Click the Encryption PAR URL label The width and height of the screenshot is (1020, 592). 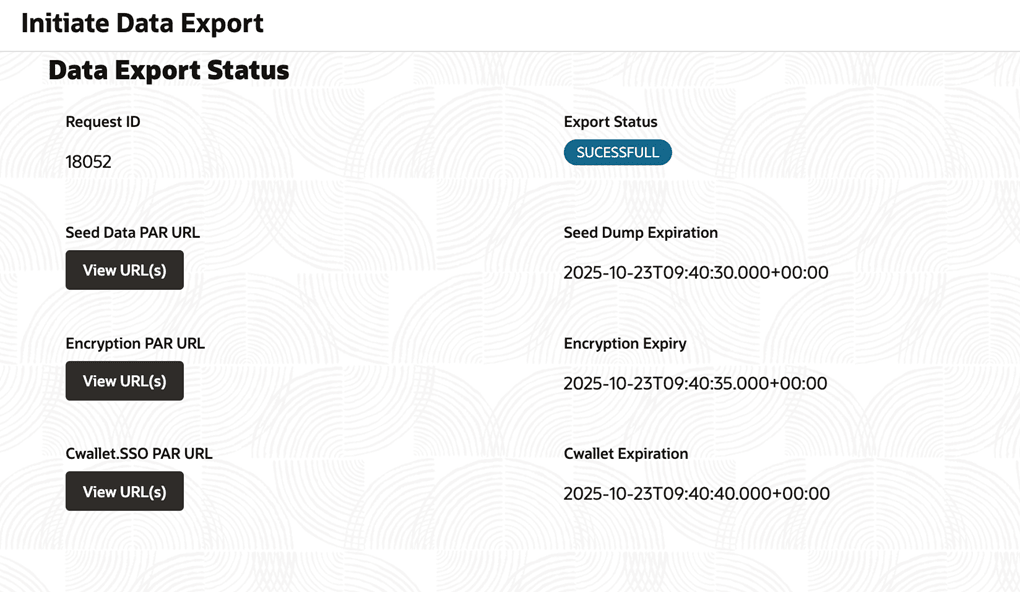135,343
